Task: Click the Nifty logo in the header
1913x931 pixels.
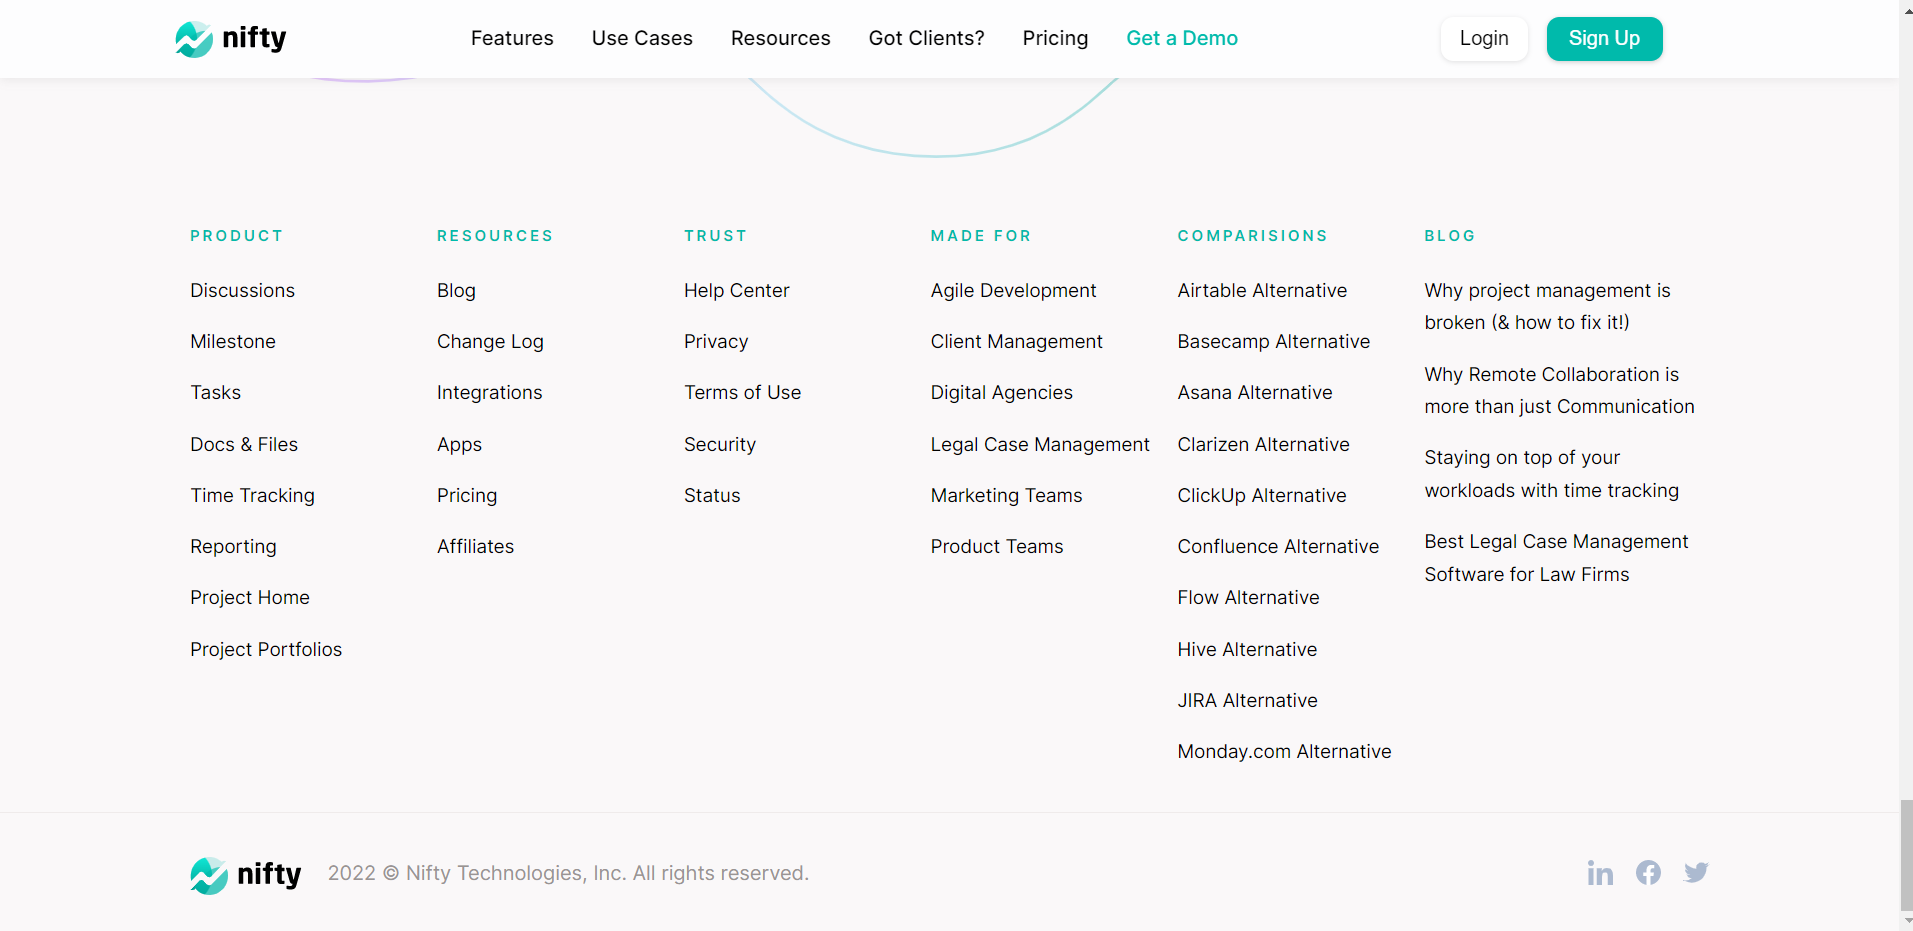Action: [229, 38]
